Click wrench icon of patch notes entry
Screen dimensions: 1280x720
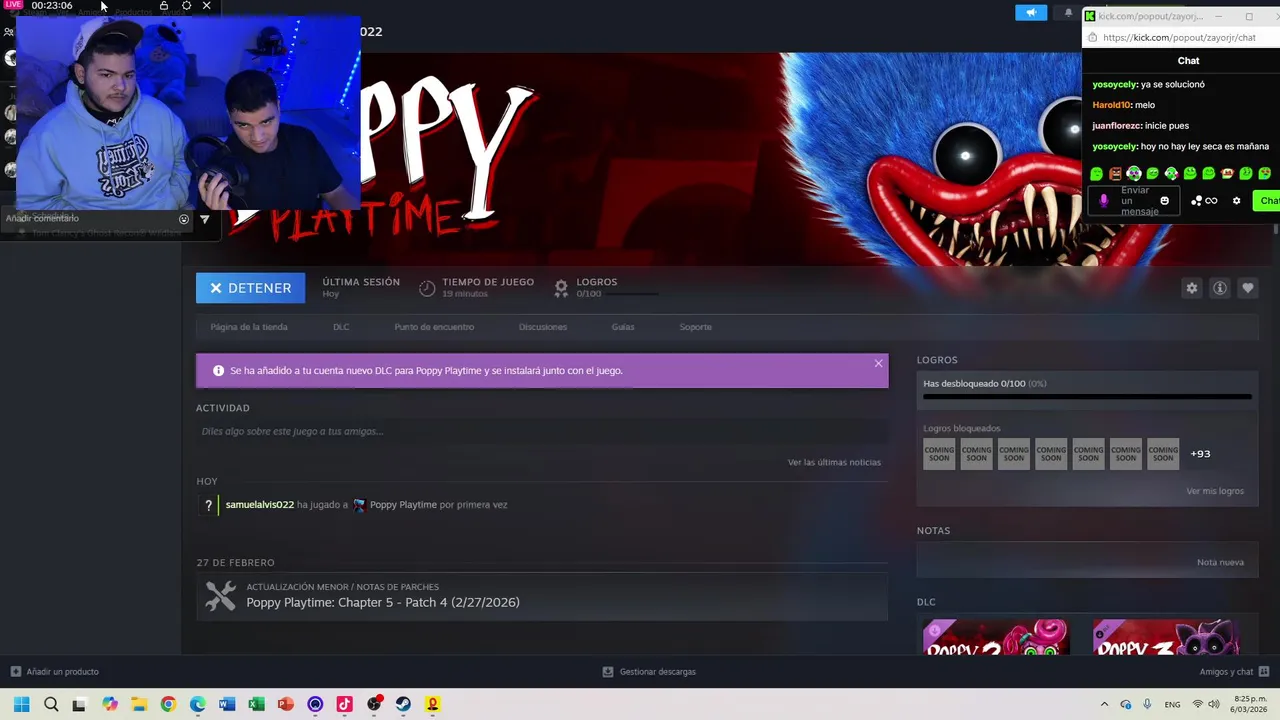(x=220, y=597)
